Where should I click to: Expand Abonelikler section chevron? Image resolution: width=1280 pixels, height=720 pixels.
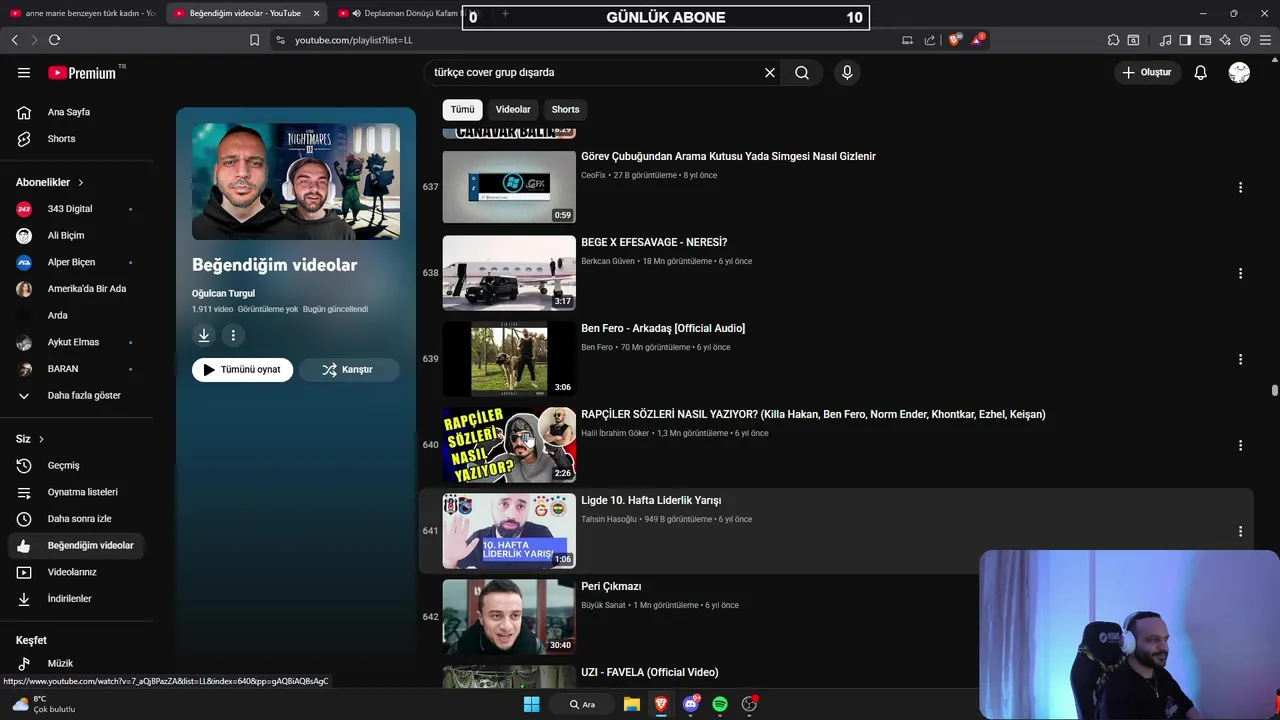tap(81, 182)
